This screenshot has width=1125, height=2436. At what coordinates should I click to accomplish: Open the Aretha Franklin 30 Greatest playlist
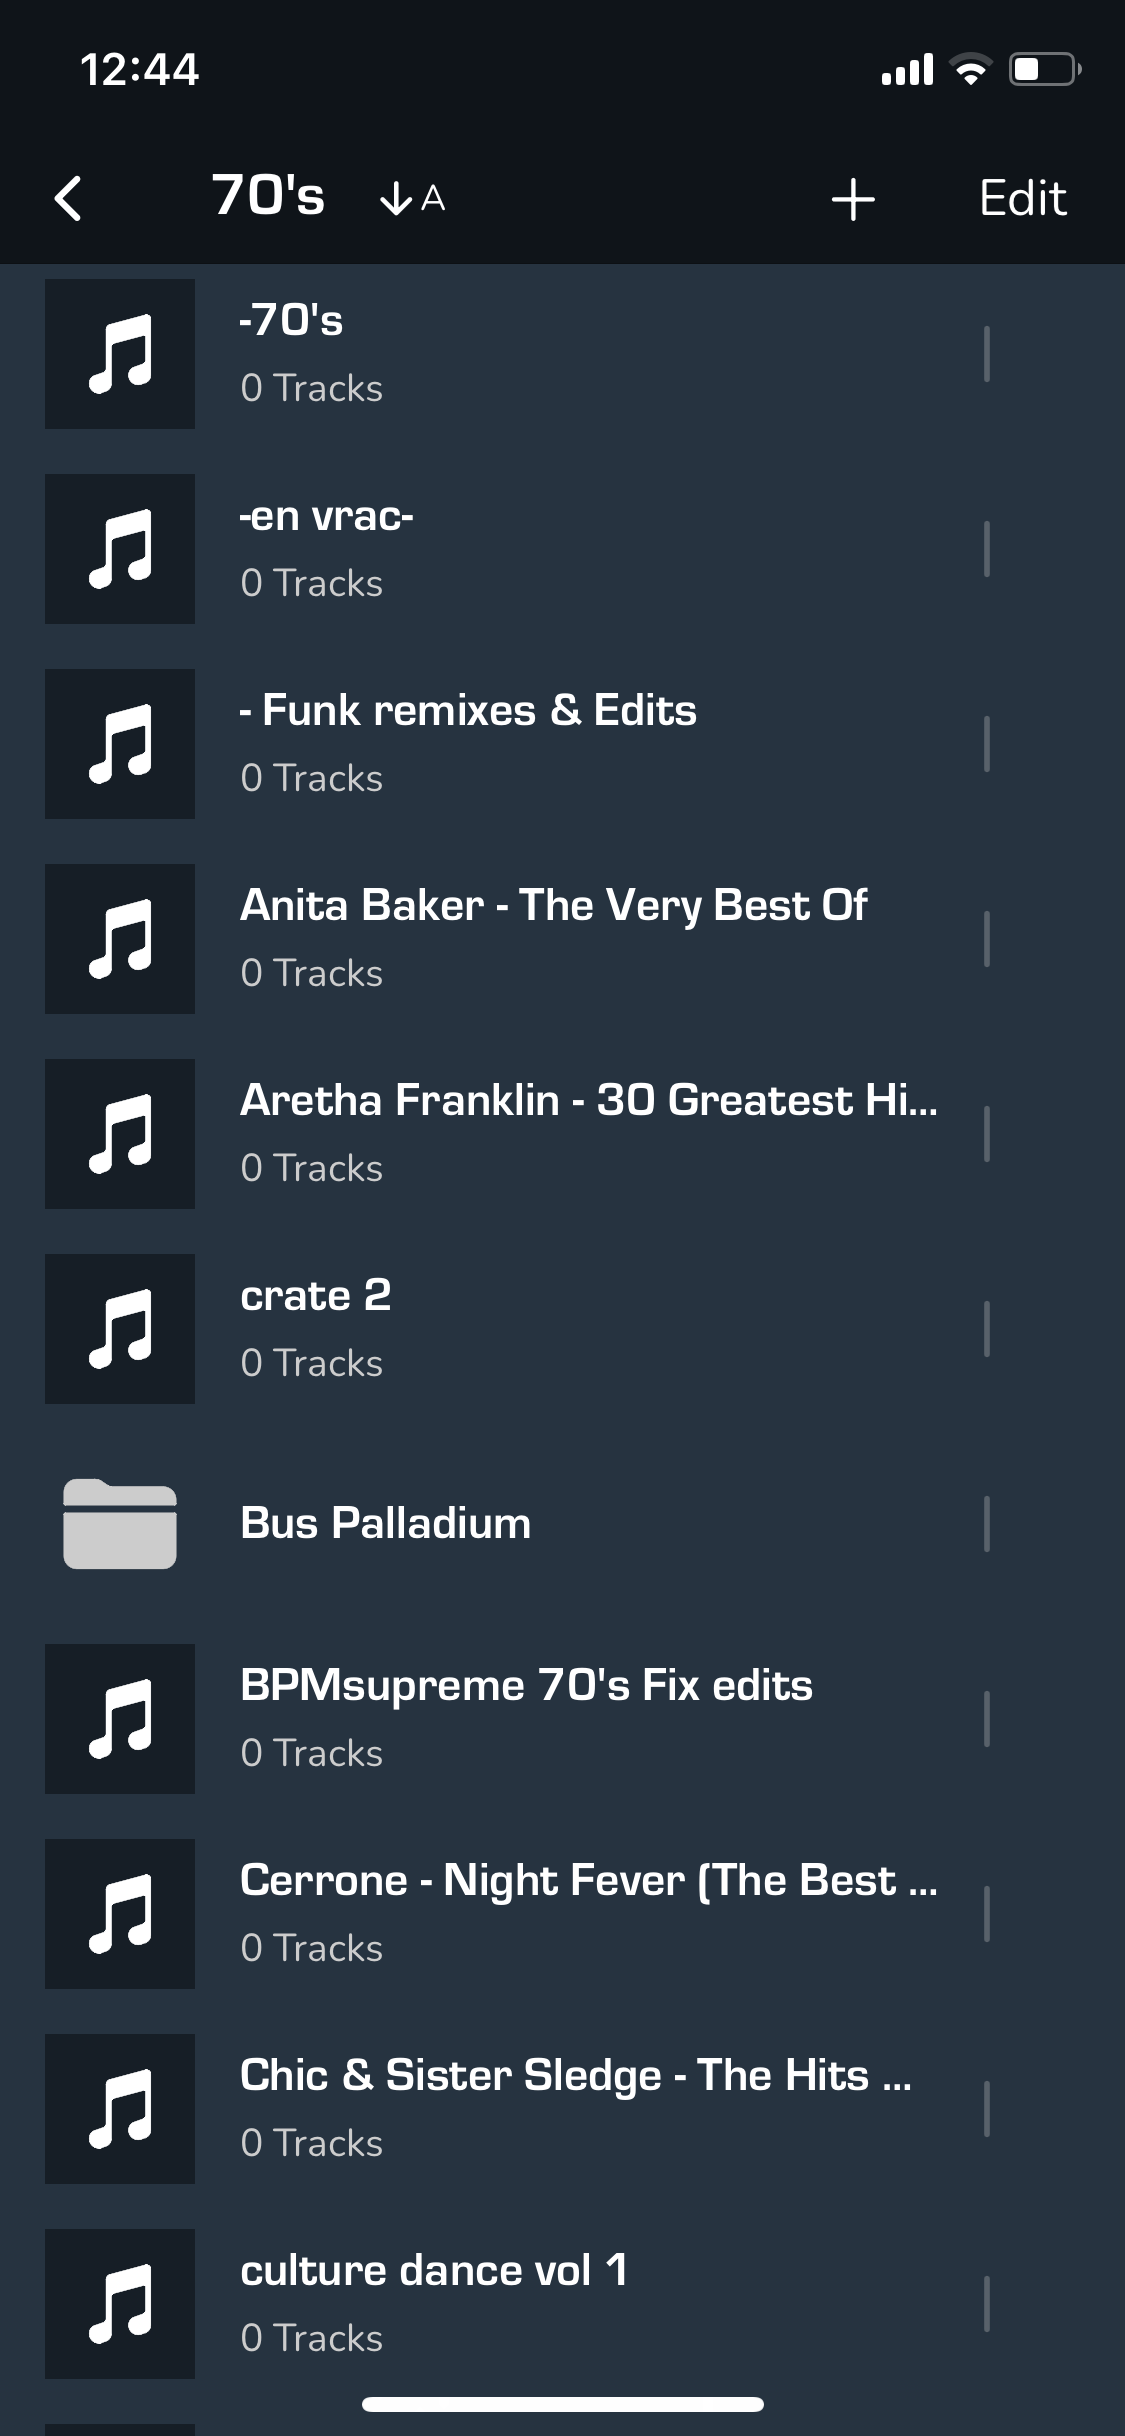pos(588,1101)
